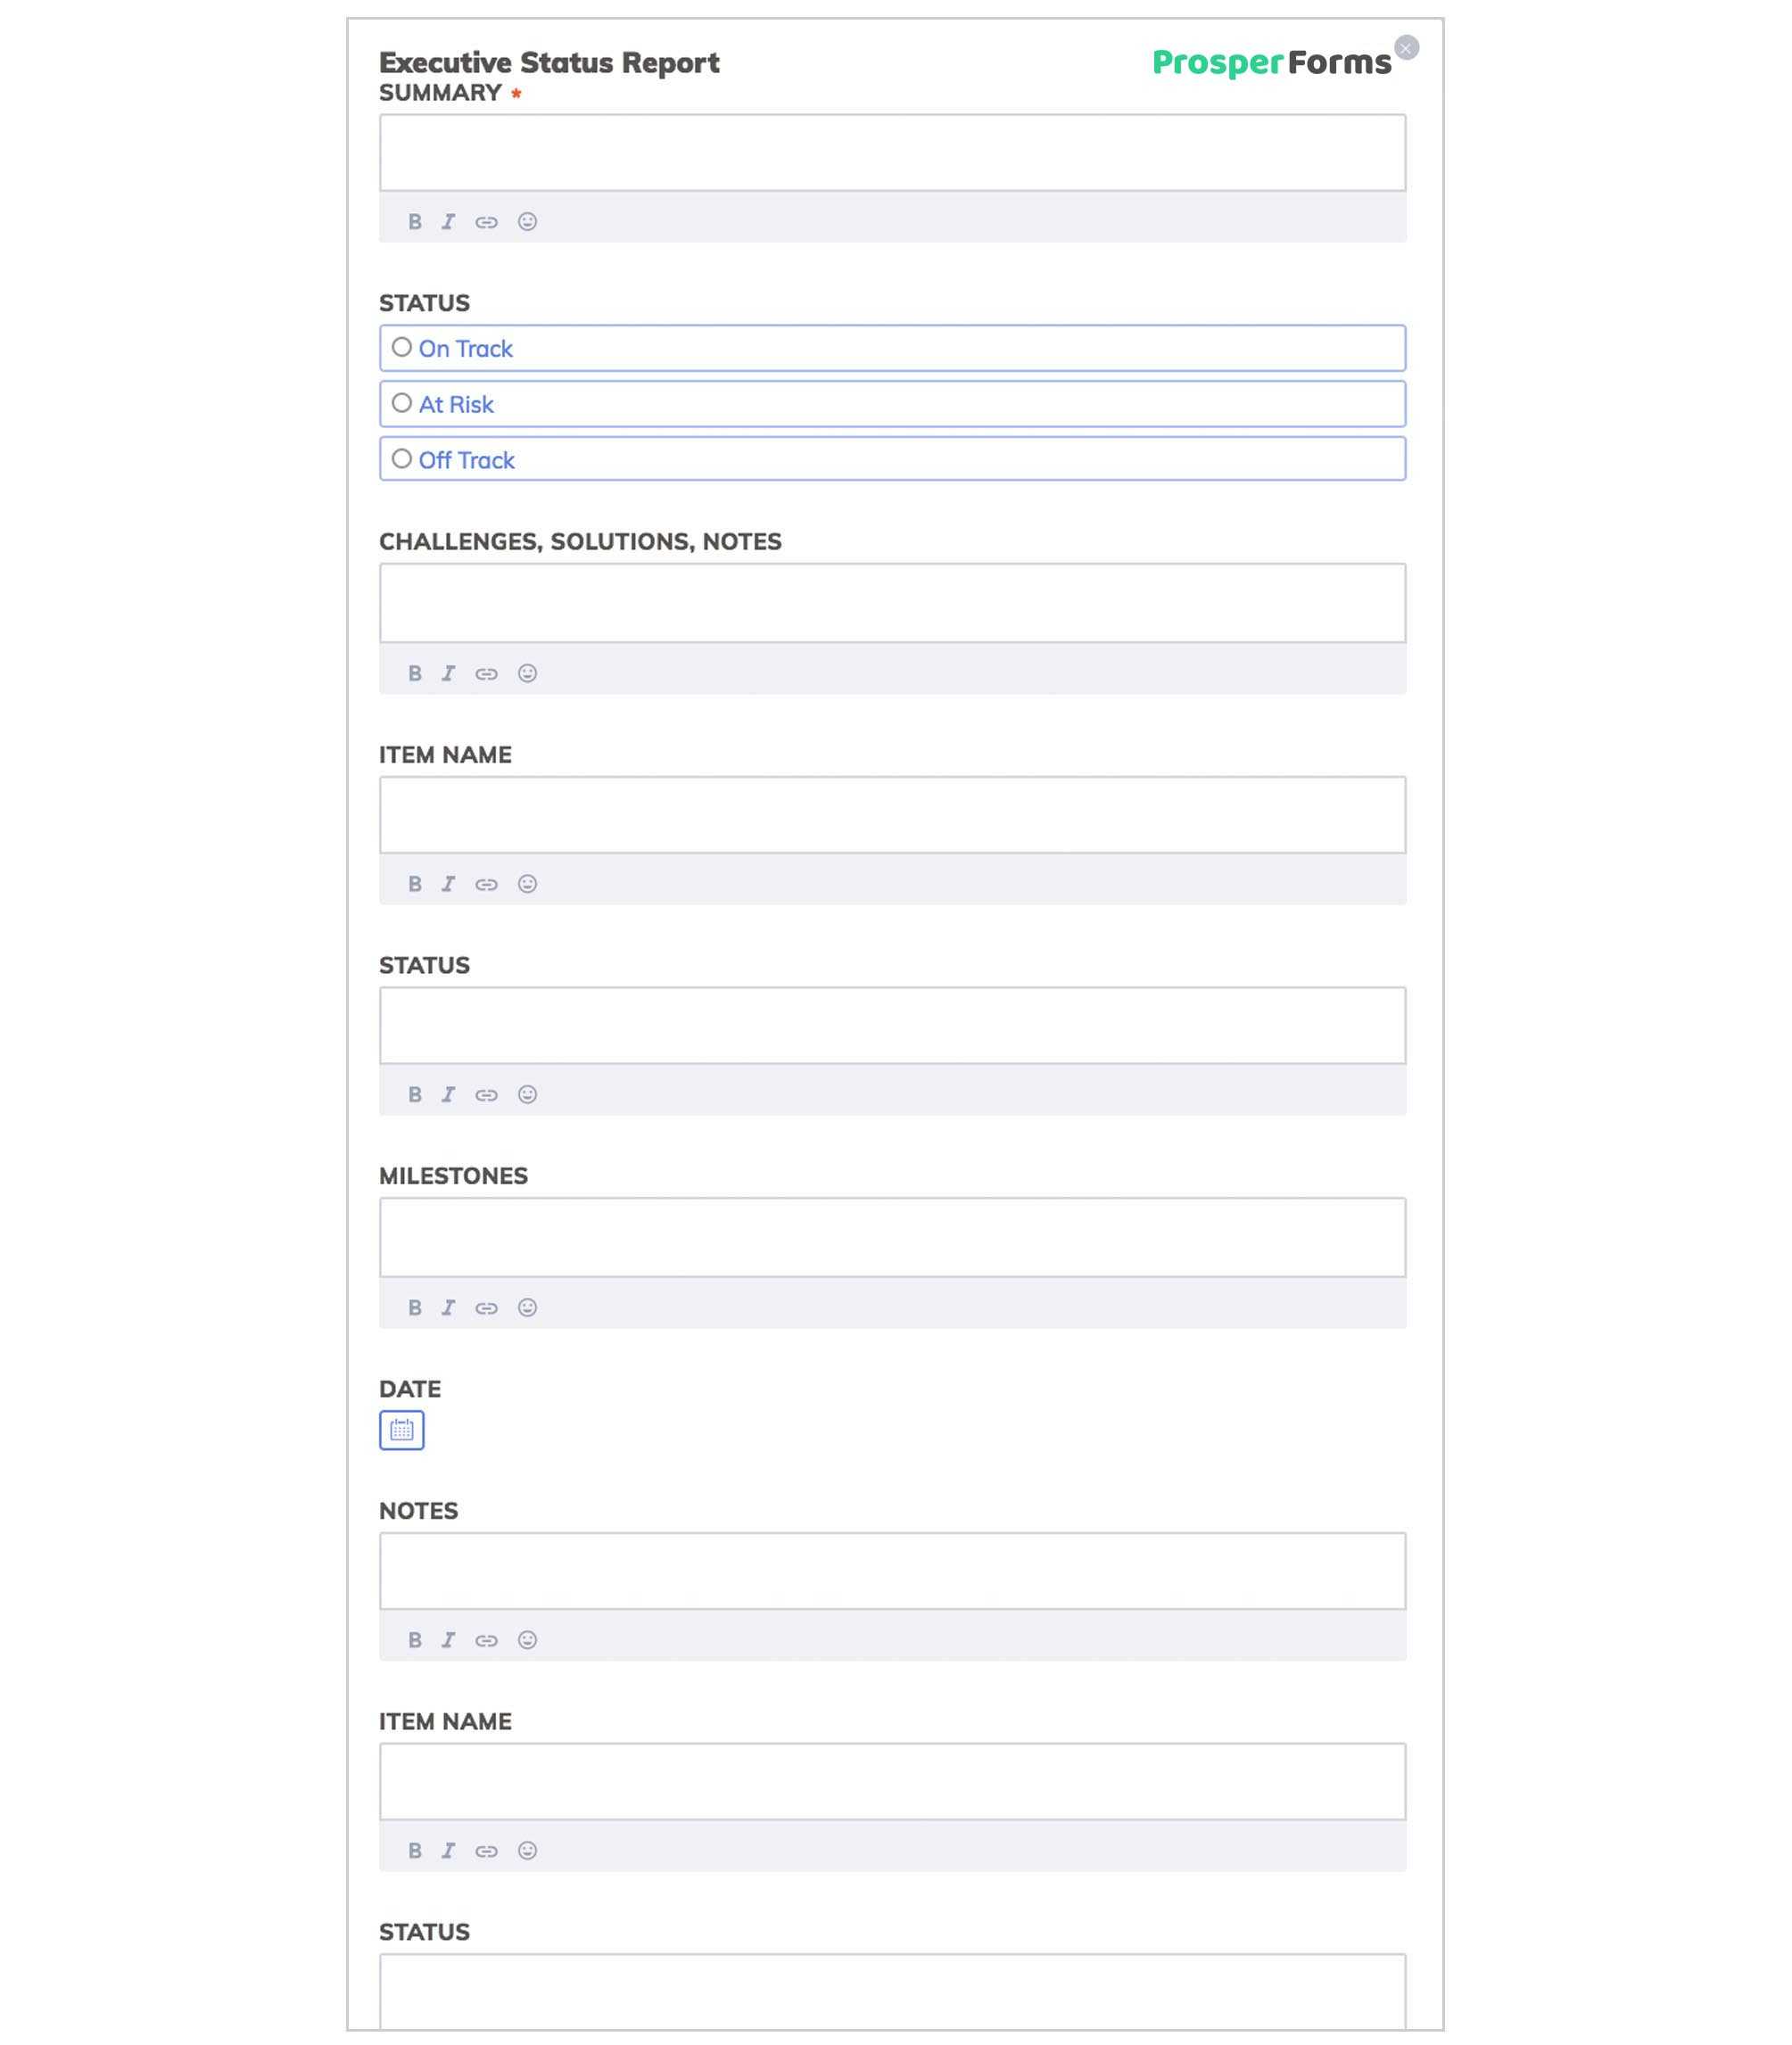Viewport: 1792px width, 2045px height.
Task: Click the Link icon in Milestones toolbar
Action: pos(487,1306)
